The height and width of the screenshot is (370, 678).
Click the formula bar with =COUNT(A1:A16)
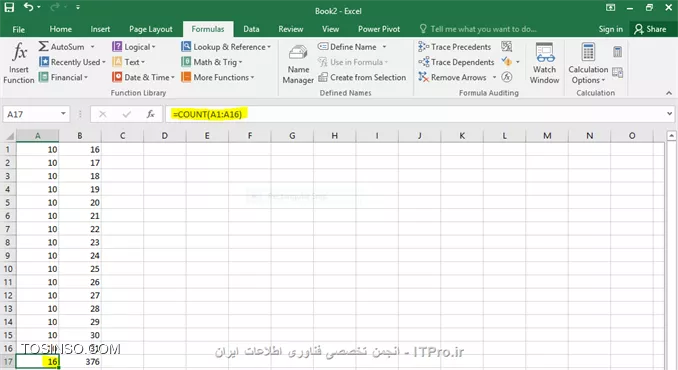pyautogui.click(x=414, y=114)
